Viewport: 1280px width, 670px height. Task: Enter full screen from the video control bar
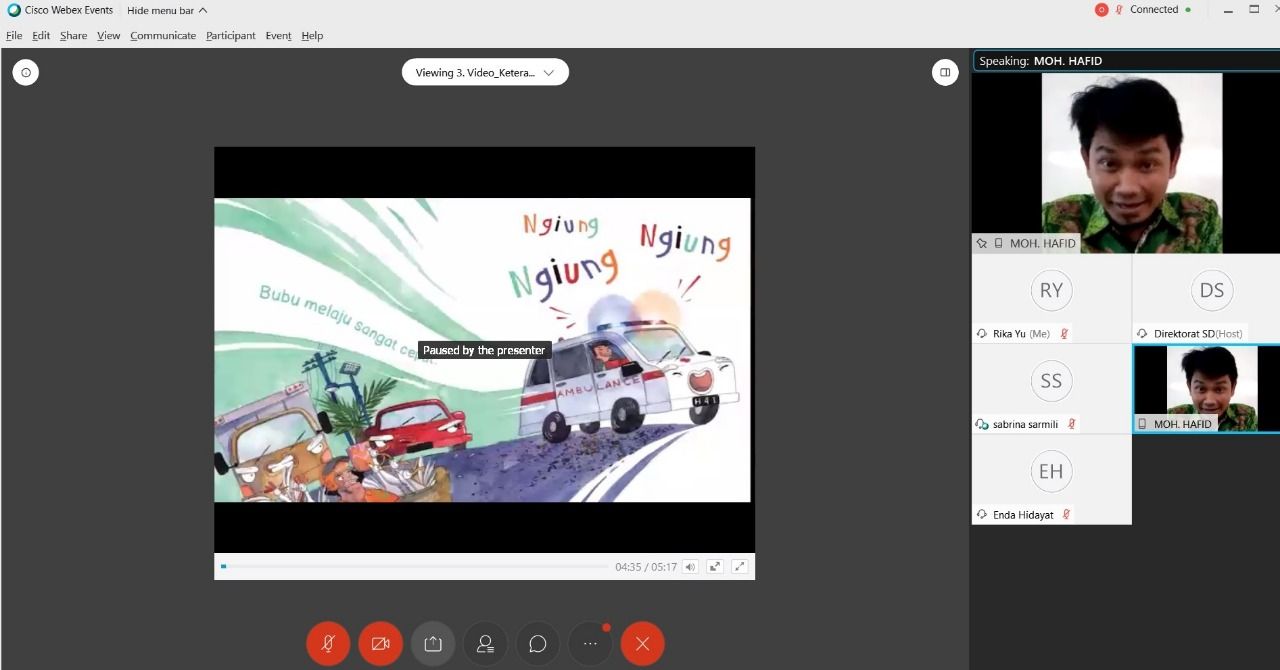740,567
